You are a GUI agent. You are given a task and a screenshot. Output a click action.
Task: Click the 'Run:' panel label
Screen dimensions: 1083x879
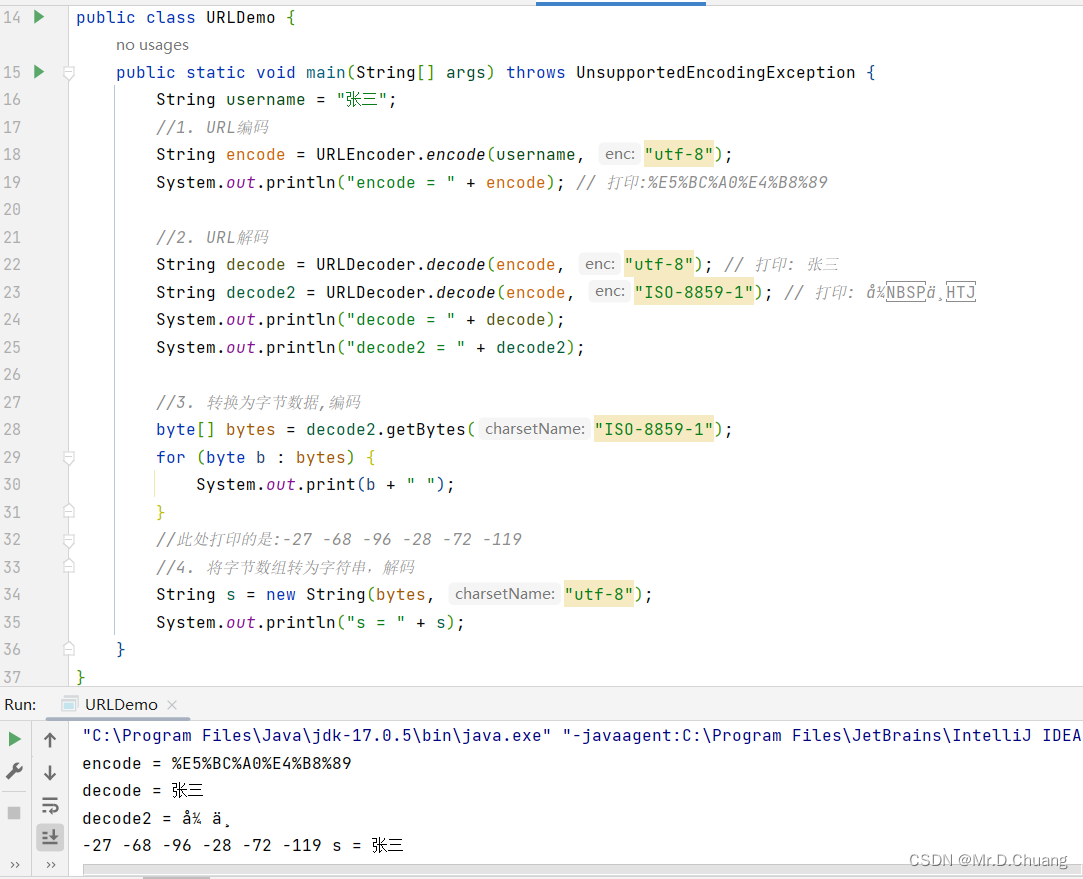[20, 705]
